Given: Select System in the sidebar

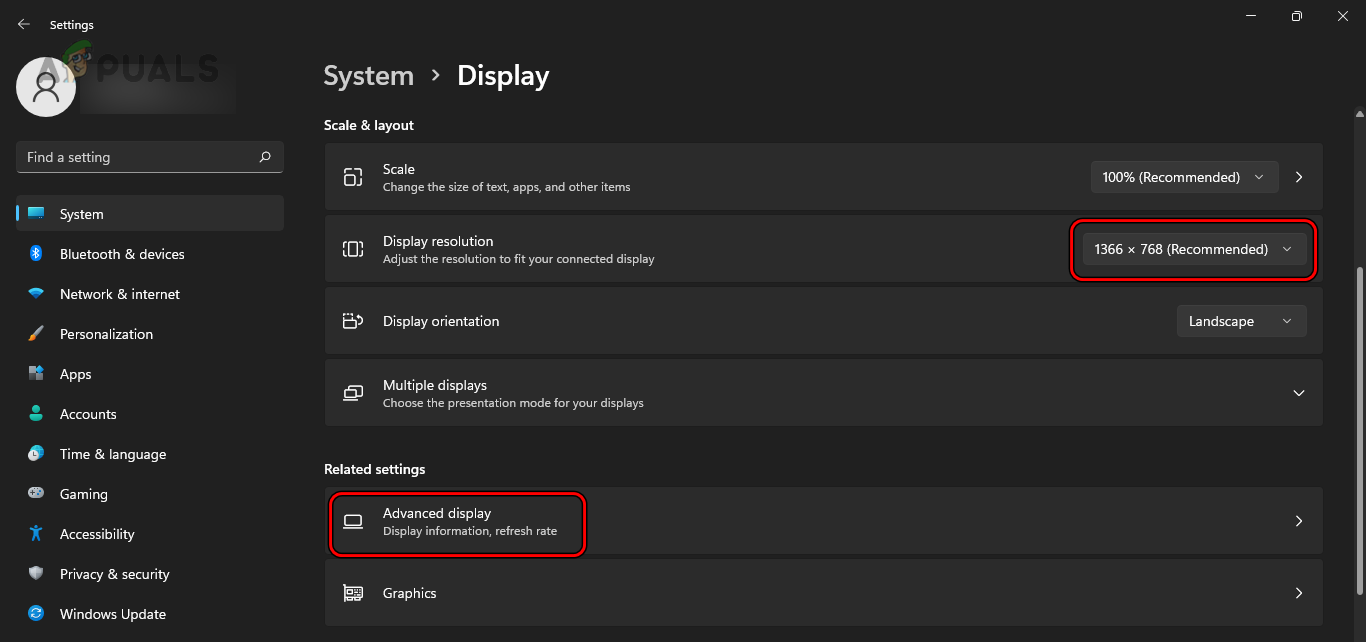Looking at the screenshot, I should (80, 214).
